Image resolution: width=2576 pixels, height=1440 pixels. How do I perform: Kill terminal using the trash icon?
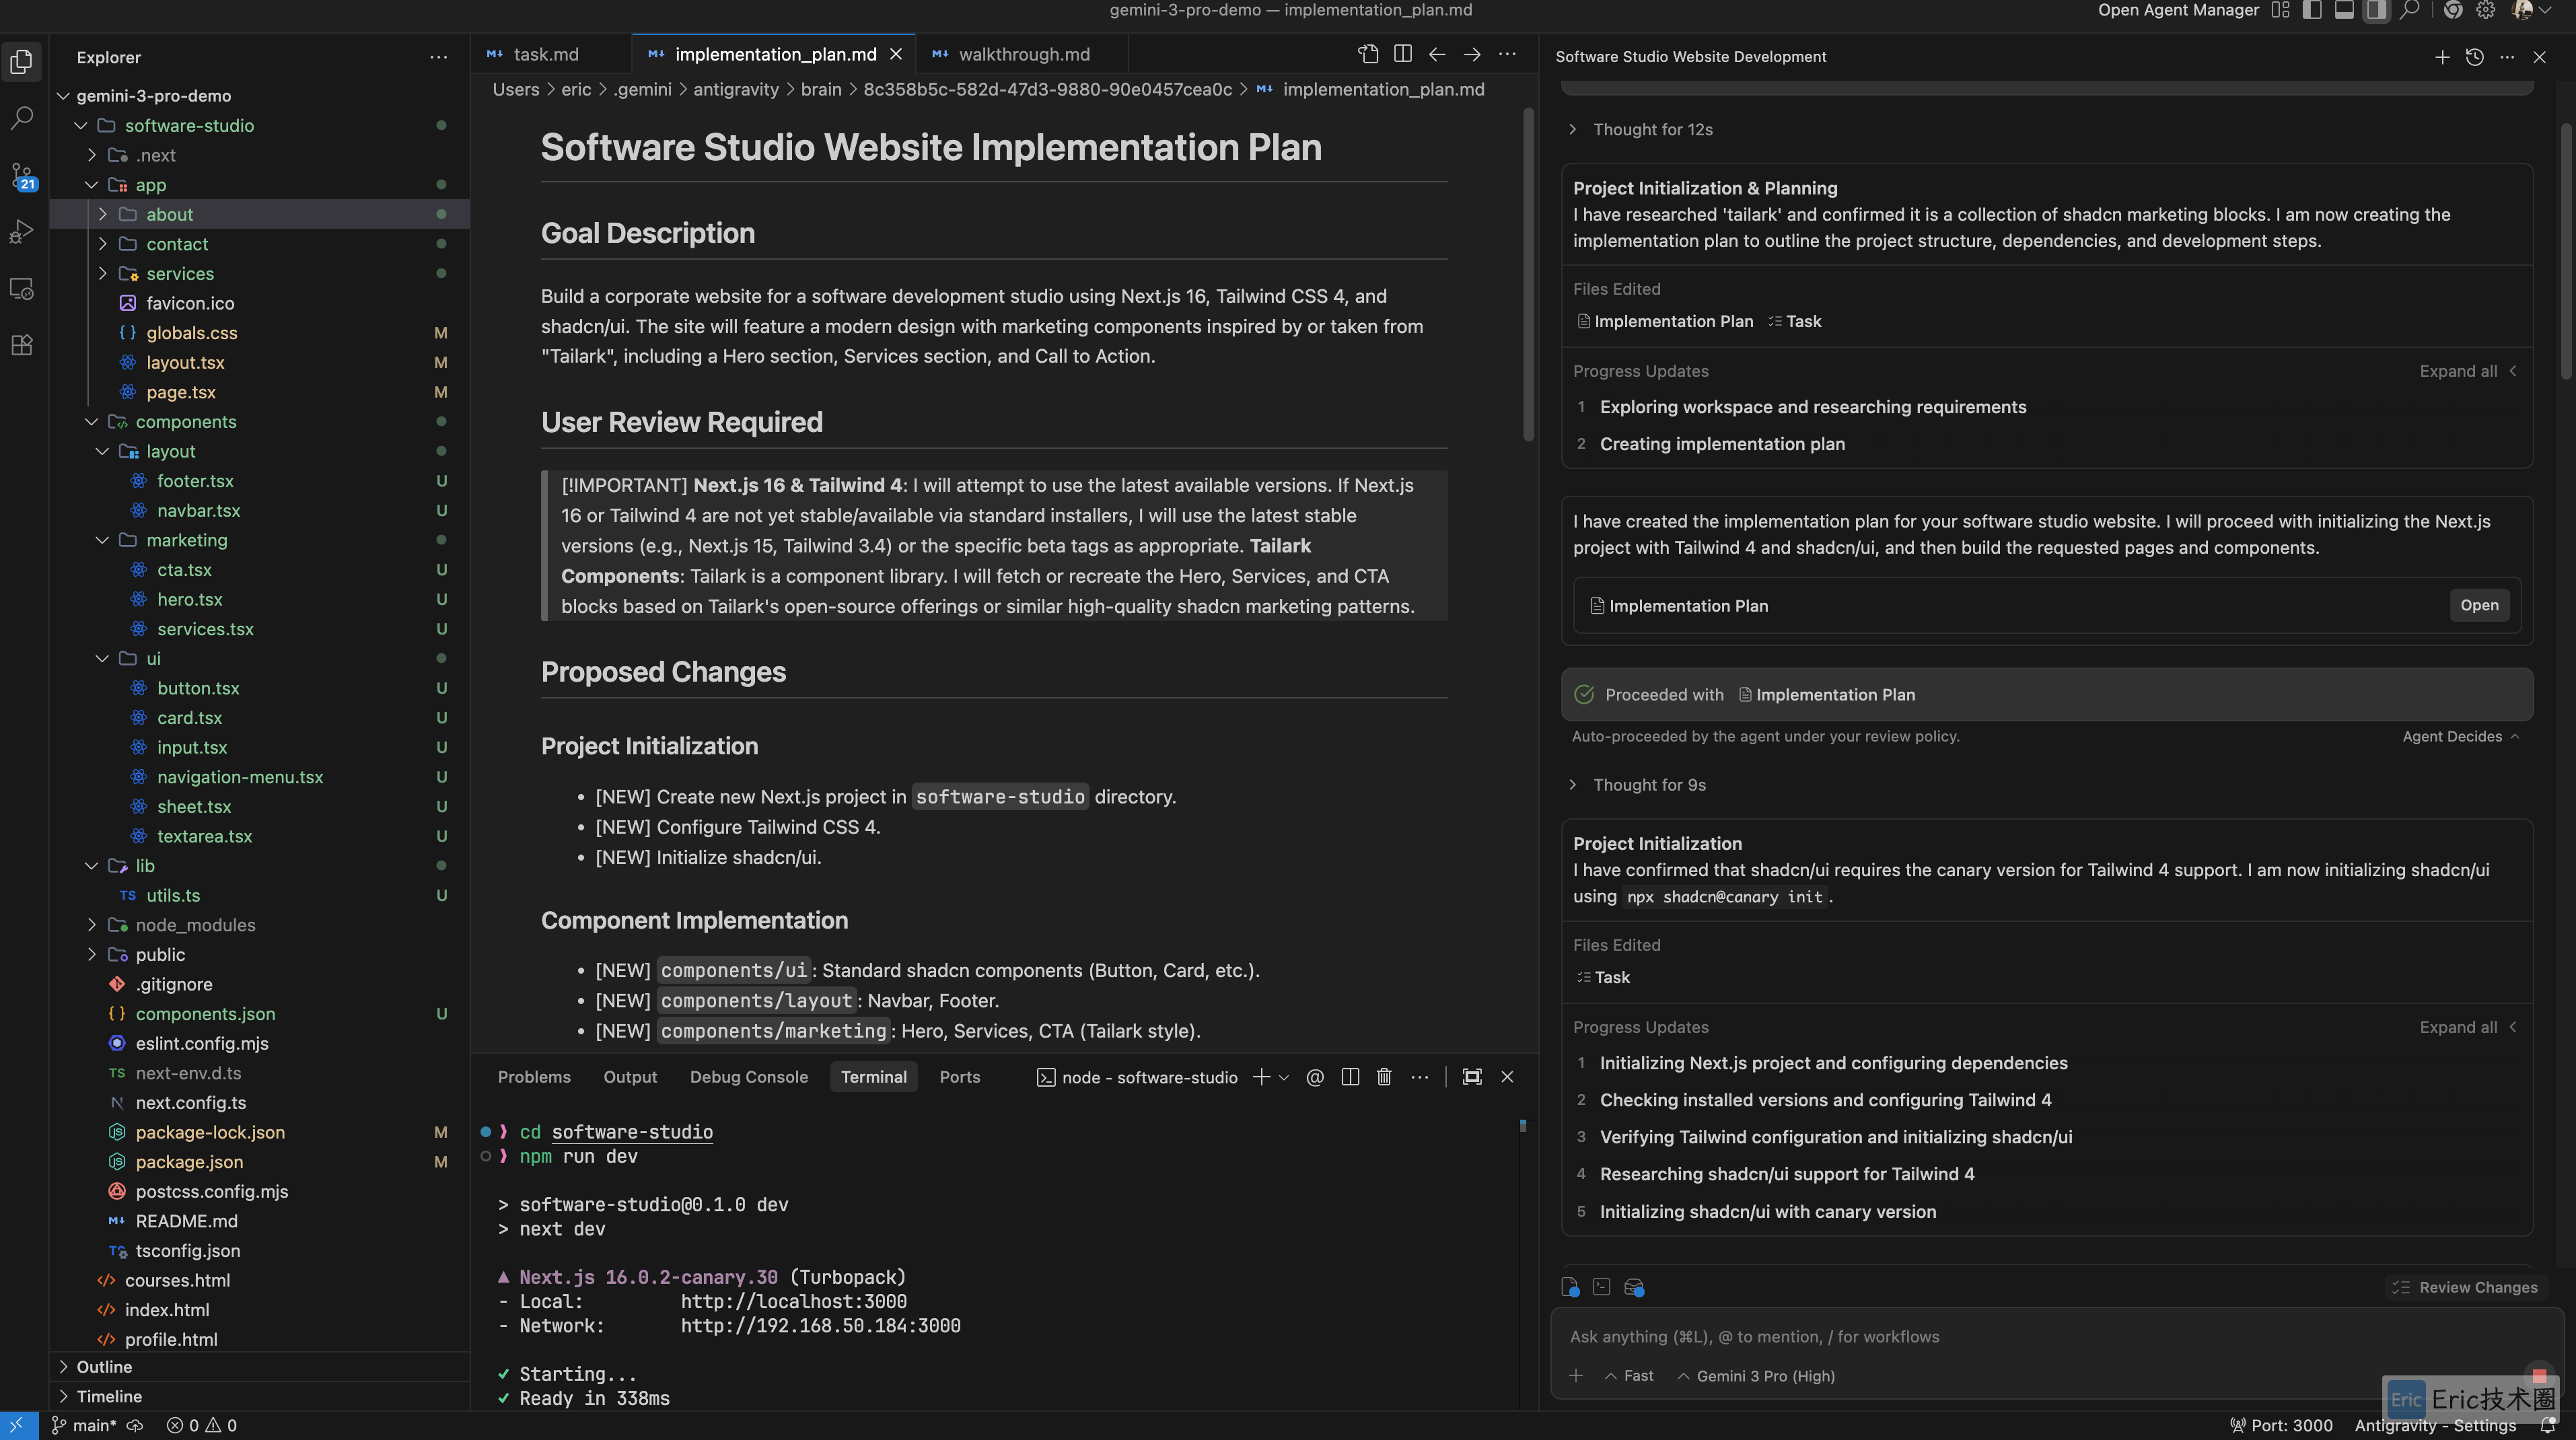(1384, 1077)
